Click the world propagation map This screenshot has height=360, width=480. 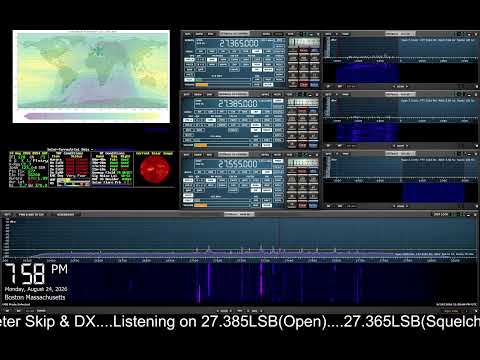pos(91,76)
